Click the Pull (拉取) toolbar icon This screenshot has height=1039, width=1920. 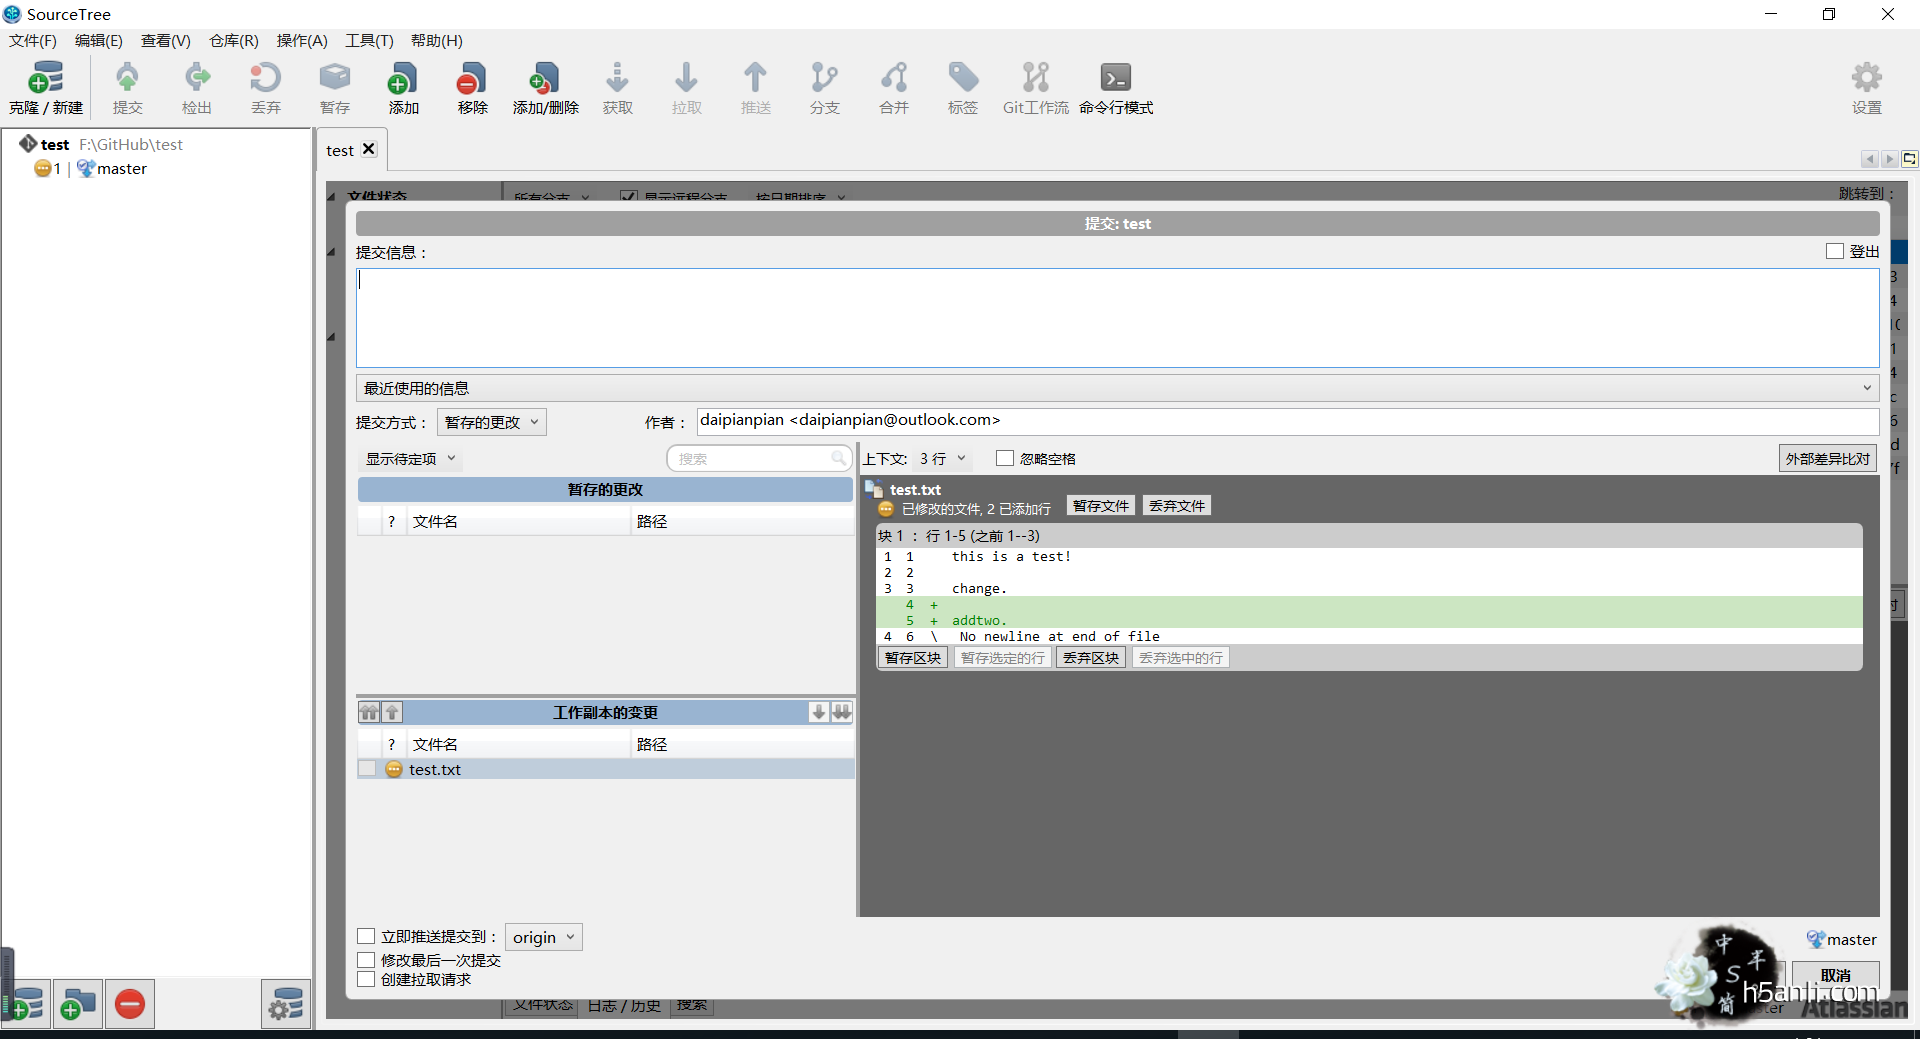686,88
